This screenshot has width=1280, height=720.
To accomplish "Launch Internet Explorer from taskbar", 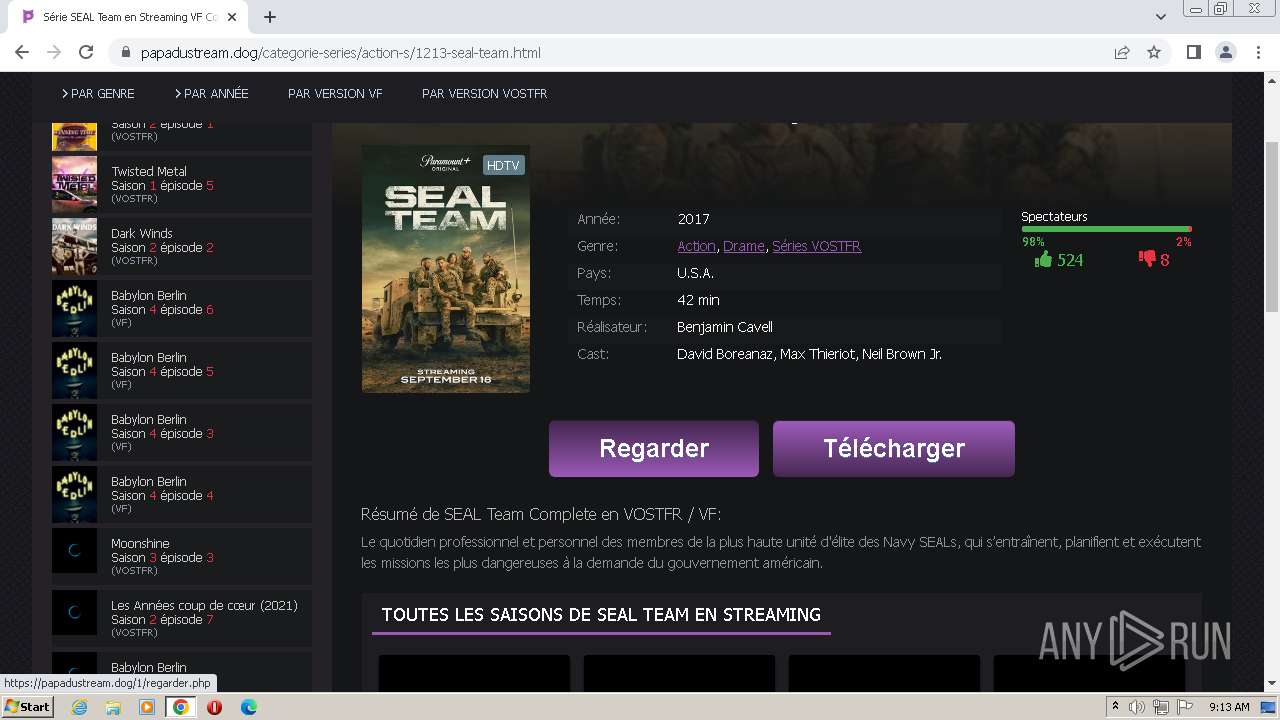I will (x=80, y=707).
